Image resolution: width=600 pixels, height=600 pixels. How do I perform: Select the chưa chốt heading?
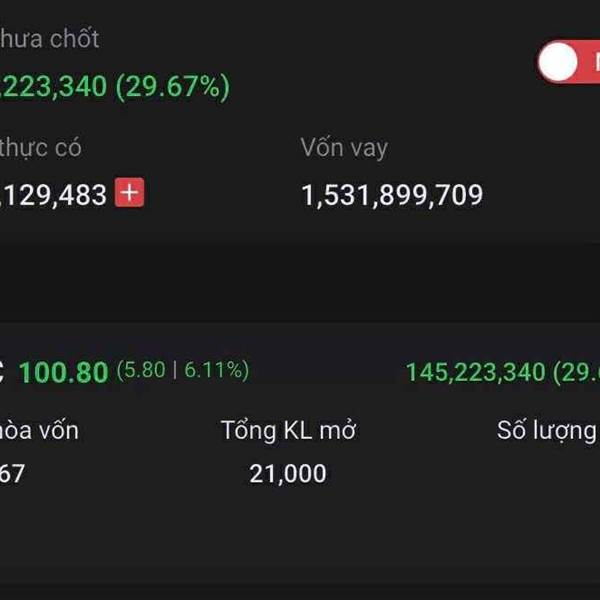pos(50,39)
